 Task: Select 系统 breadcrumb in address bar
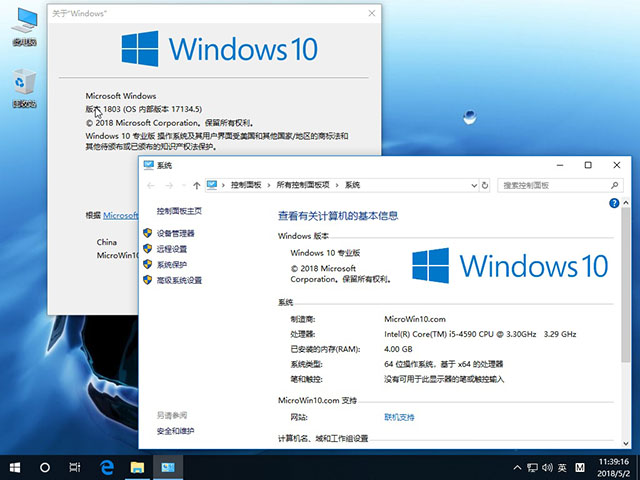[x=353, y=185]
